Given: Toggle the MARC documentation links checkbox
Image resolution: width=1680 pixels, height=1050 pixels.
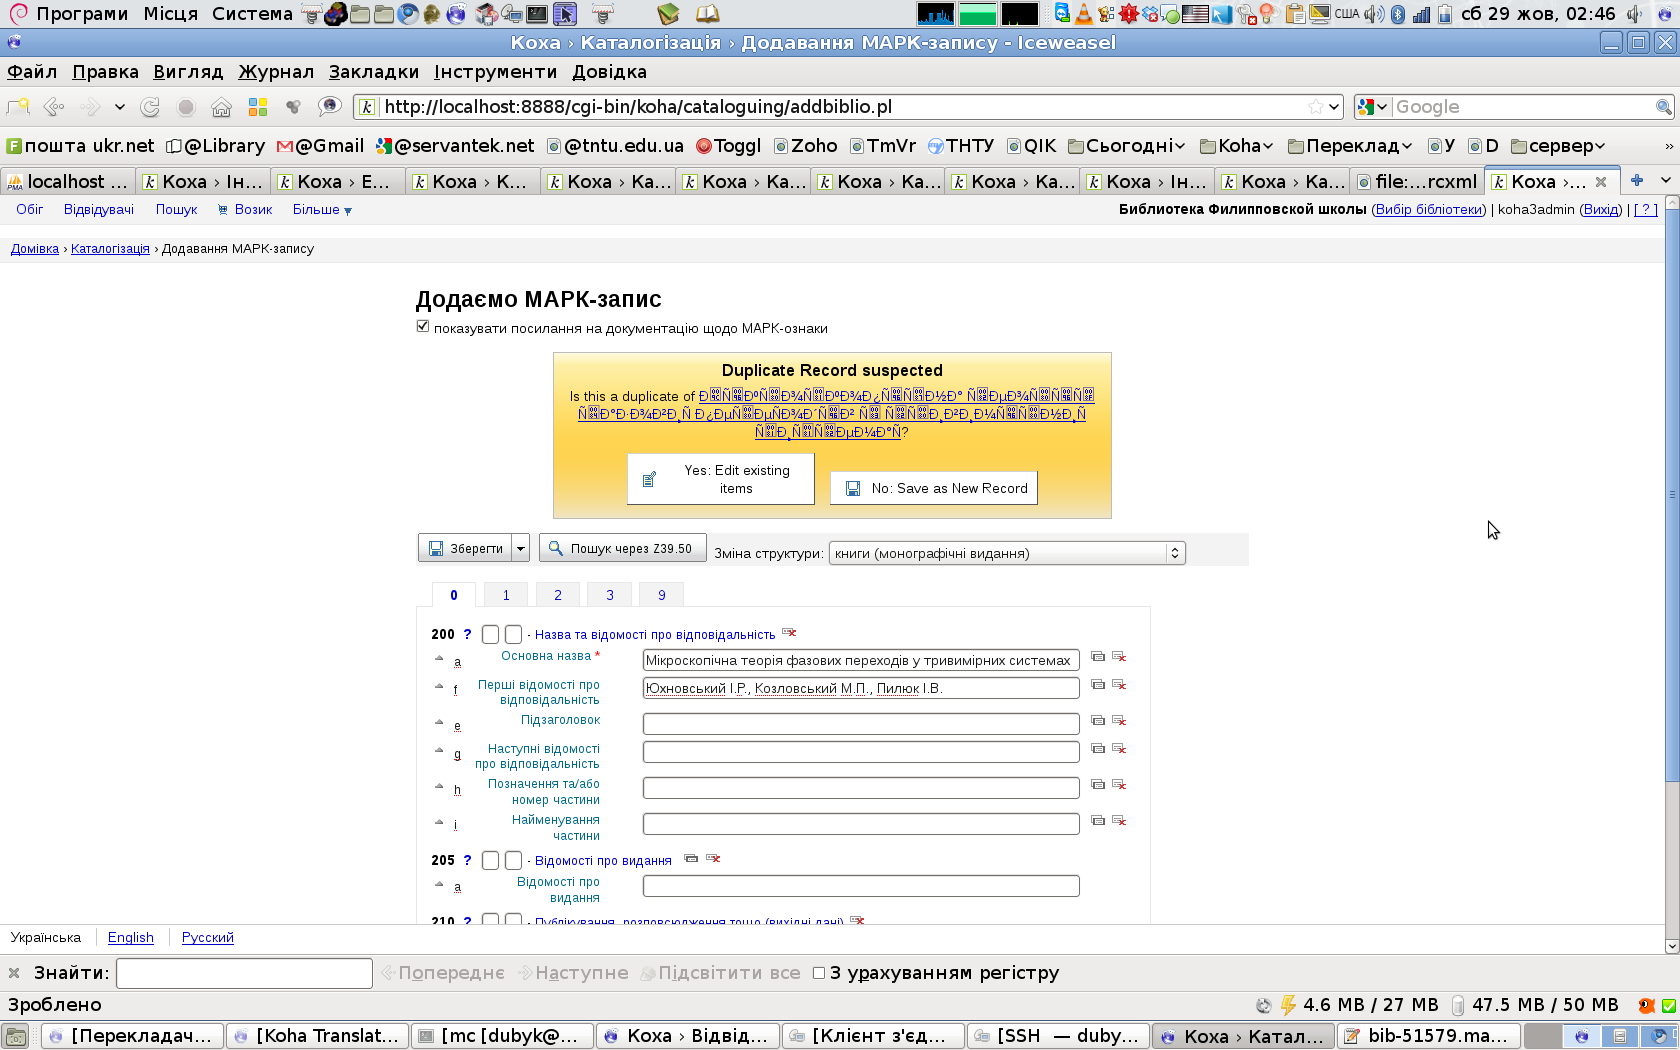Looking at the screenshot, I should pos(423,327).
